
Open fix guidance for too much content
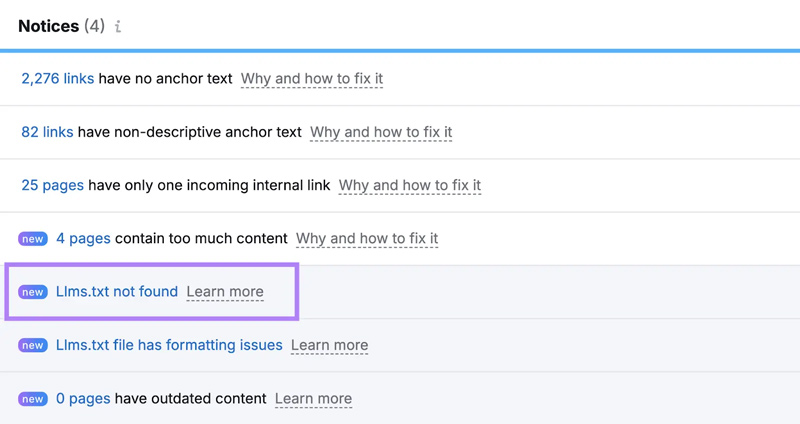point(367,239)
